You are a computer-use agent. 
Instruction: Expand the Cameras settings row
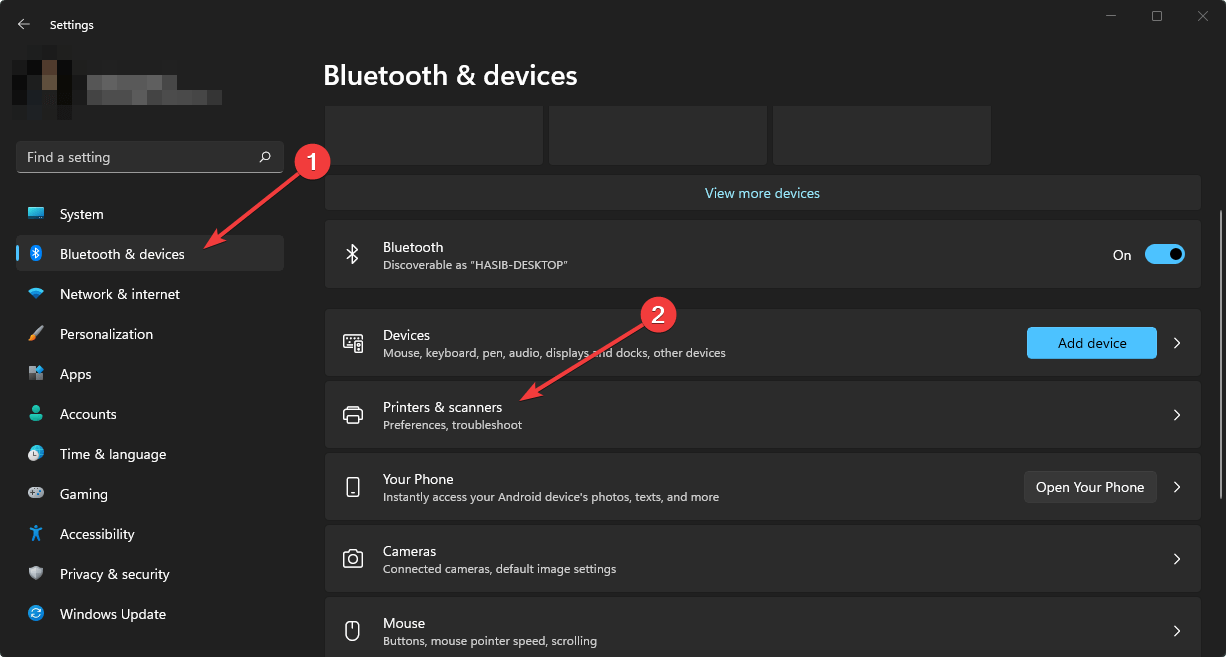point(1176,558)
